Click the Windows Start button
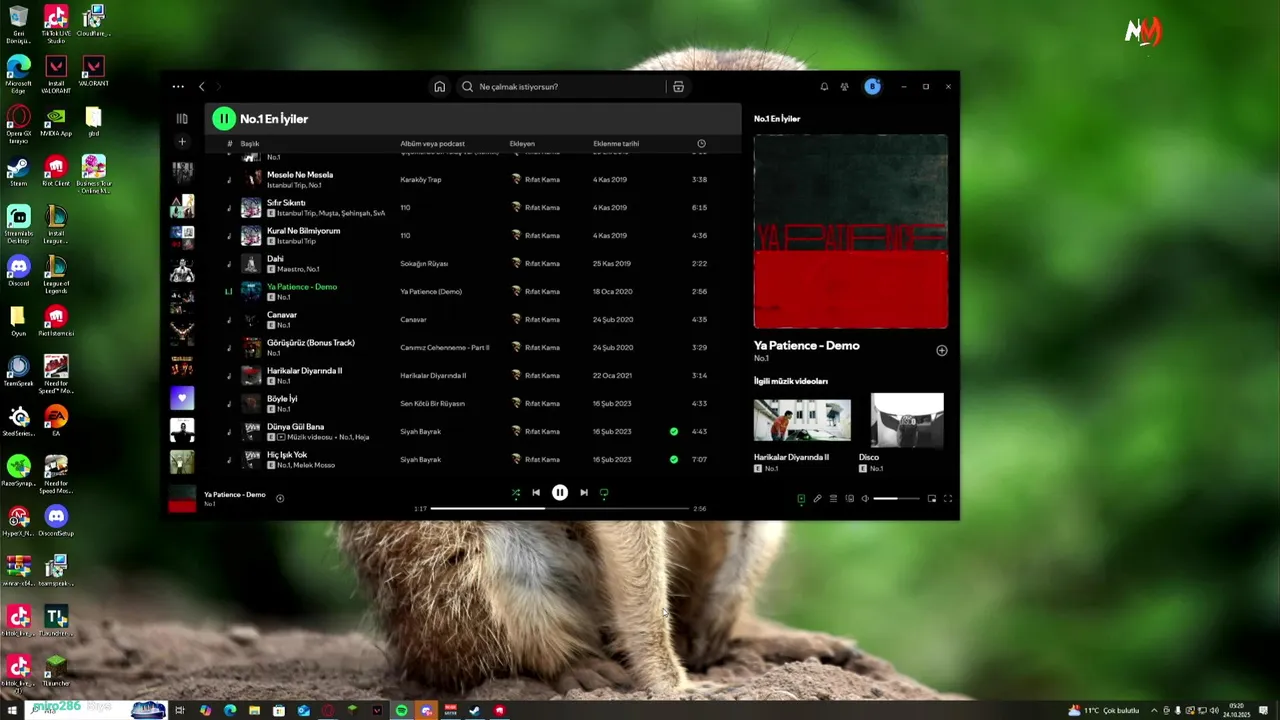The image size is (1280, 720). 12,710
